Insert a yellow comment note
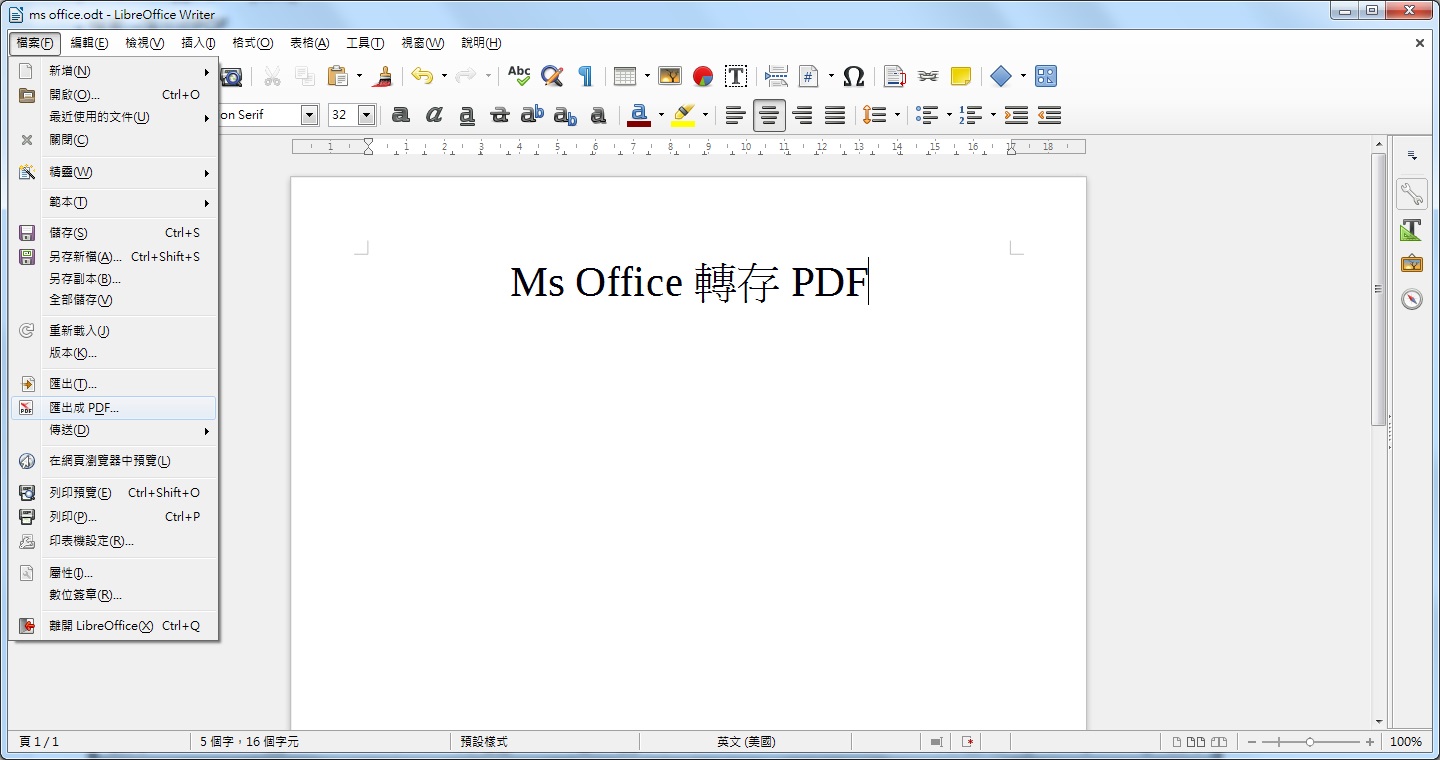The height and width of the screenshot is (760, 1440). click(960, 77)
